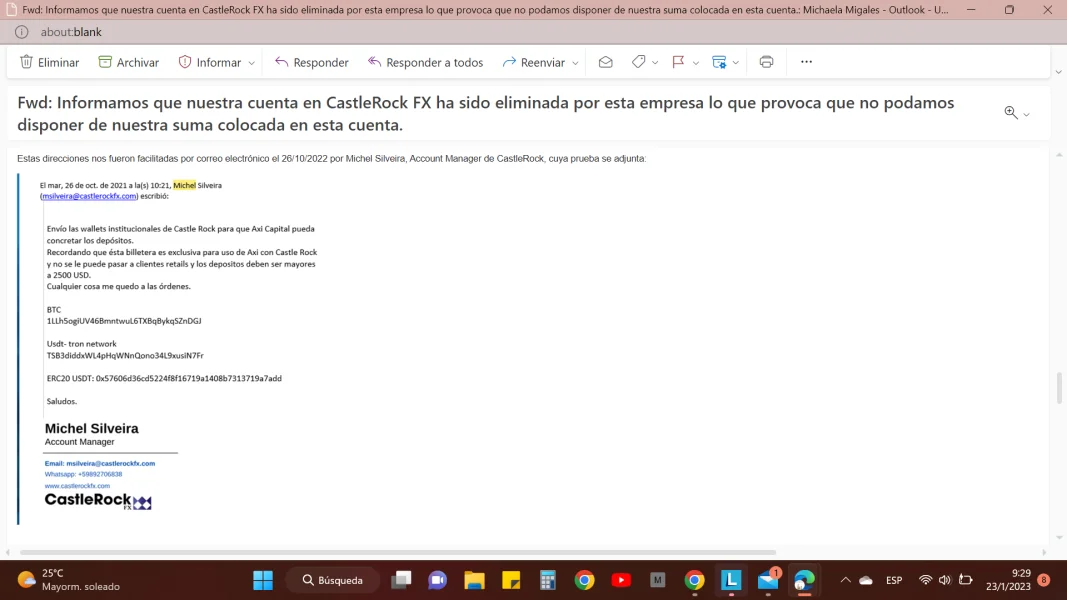Open Sticky Notes from the taskbar

(511, 580)
